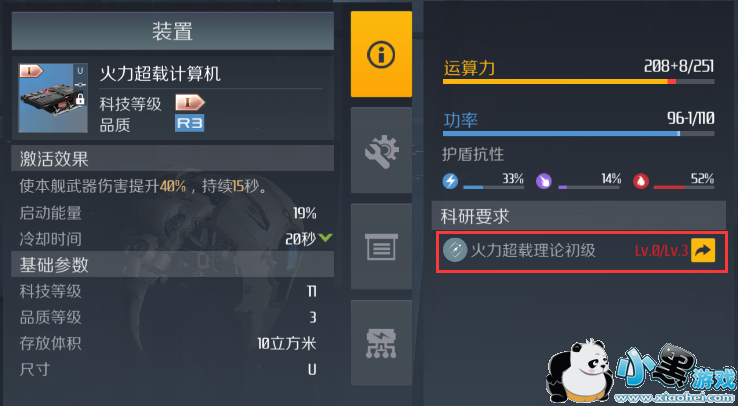Image resolution: width=738 pixels, height=406 pixels.
Task: Click the electric shield resistance icon
Action: point(450,181)
